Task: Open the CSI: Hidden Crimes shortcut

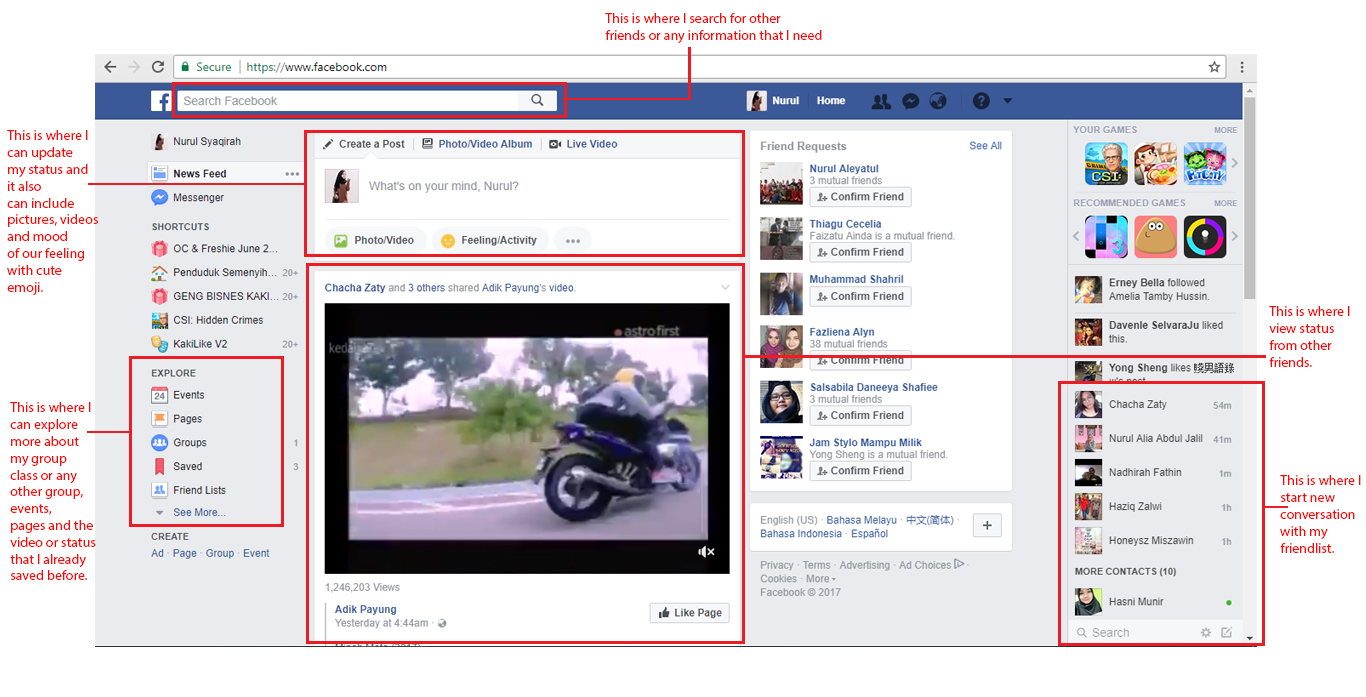Action: coord(208,320)
